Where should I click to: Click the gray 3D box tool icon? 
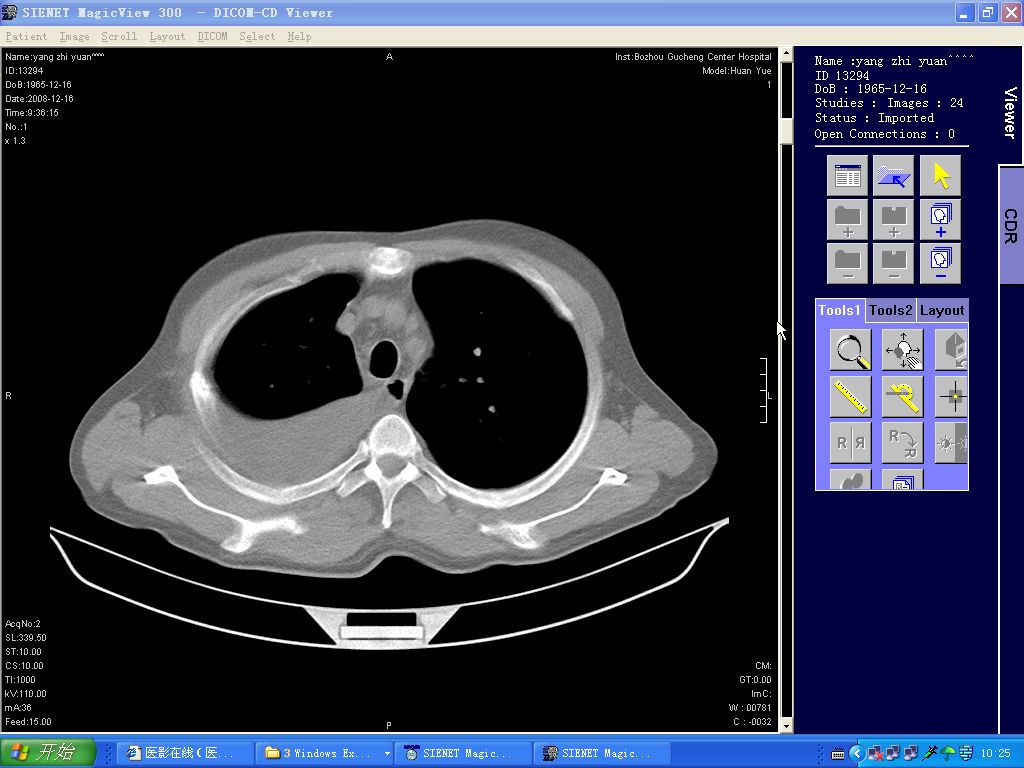[952, 349]
